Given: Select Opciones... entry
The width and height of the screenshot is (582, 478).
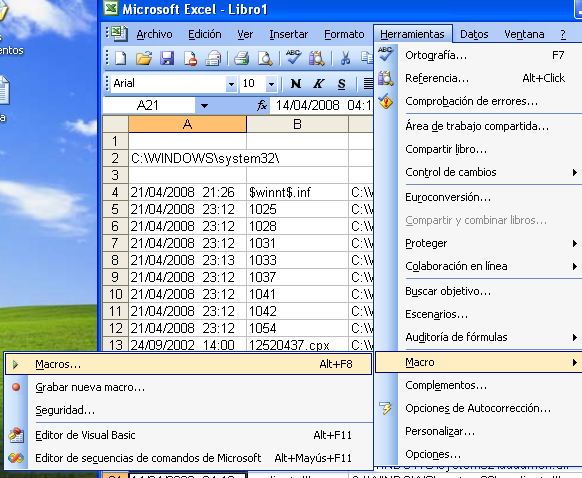Looking at the screenshot, I should 478,454.
